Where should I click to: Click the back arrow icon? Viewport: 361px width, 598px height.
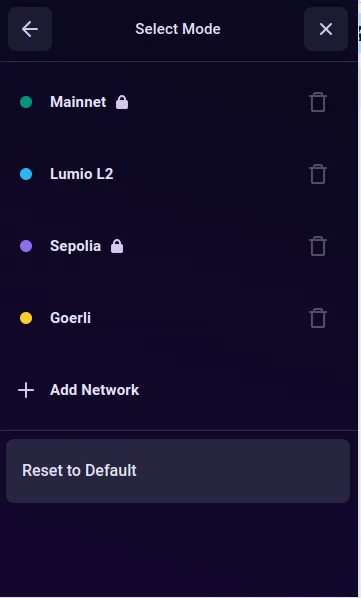tap(30, 29)
